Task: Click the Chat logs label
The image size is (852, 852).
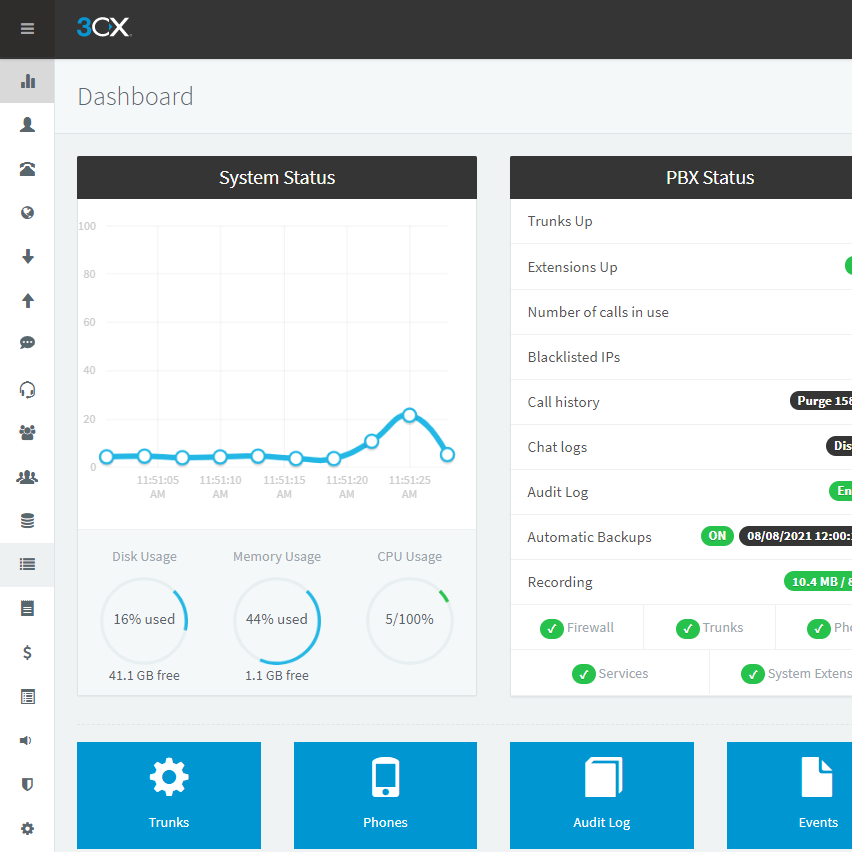Action: click(557, 447)
